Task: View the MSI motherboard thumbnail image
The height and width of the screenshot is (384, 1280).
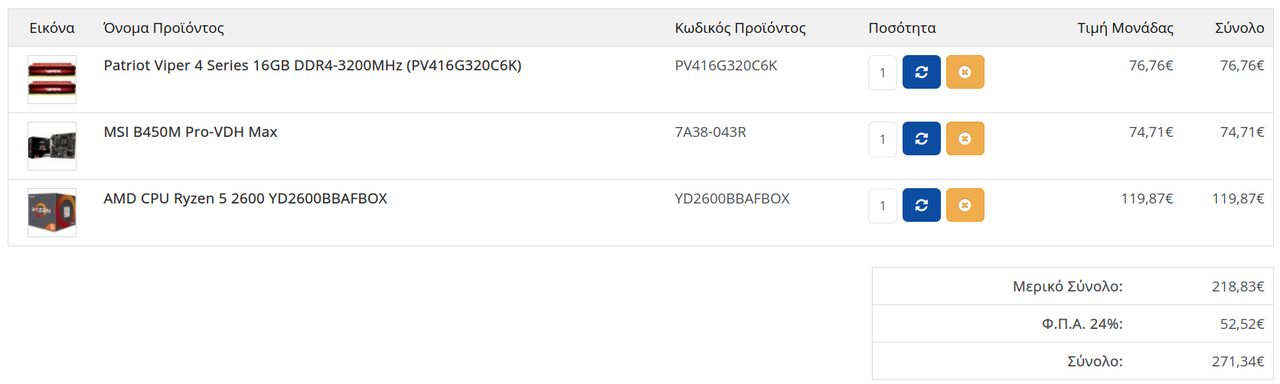Action: pyautogui.click(x=52, y=146)
